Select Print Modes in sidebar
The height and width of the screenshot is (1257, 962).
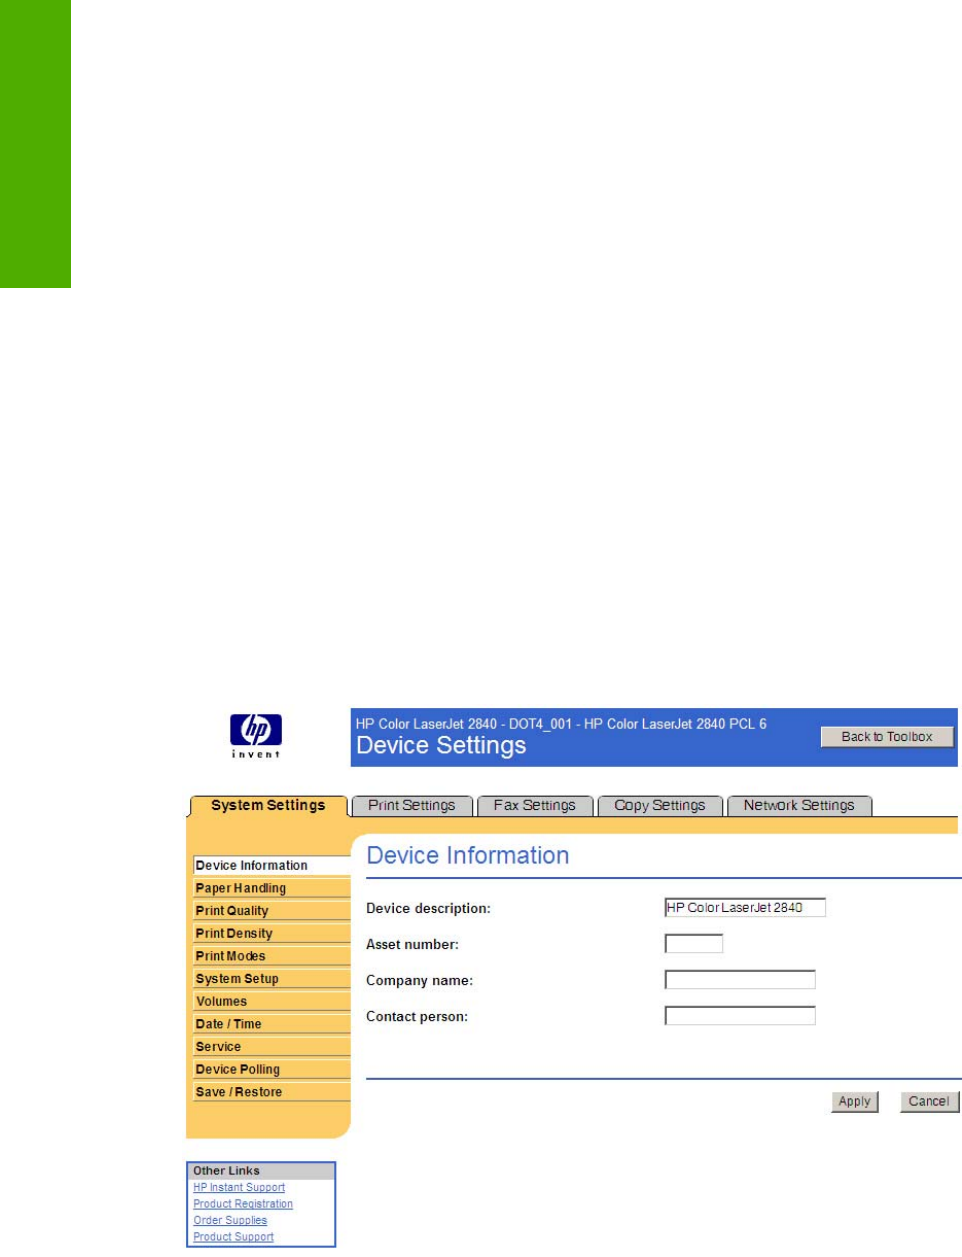click(x=271, y=956)
